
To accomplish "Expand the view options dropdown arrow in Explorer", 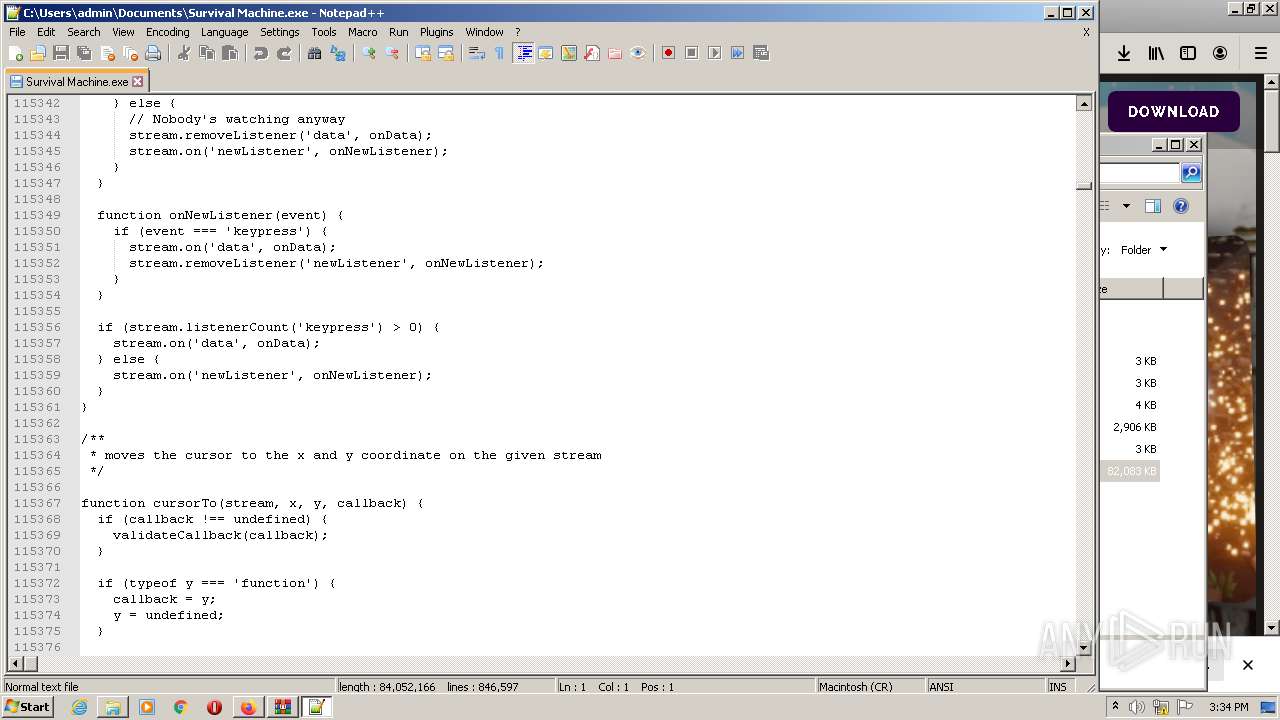I will [1126, 206].
